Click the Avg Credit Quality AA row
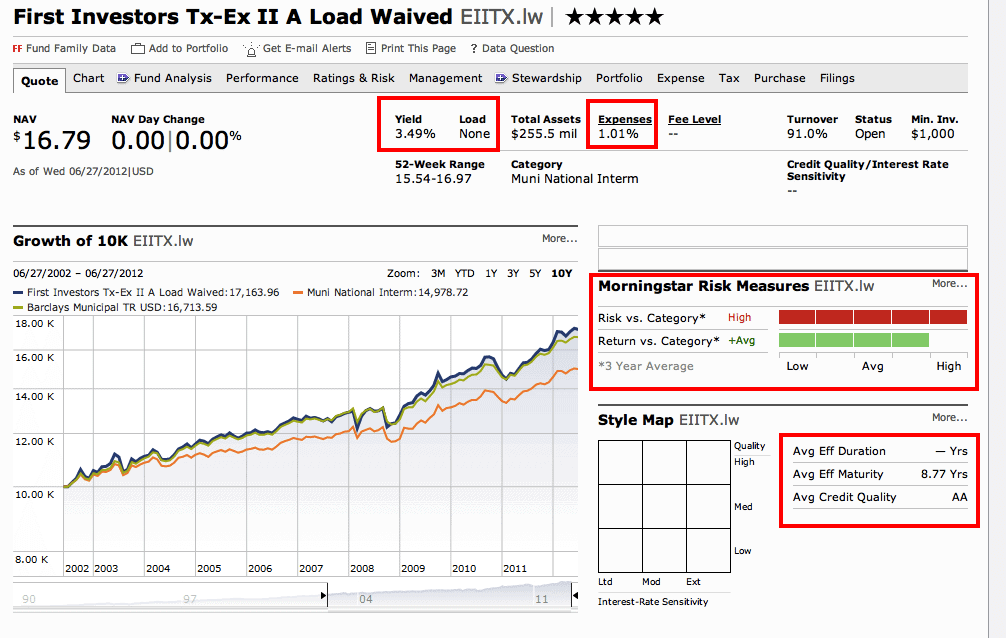 tap(880, 497)
